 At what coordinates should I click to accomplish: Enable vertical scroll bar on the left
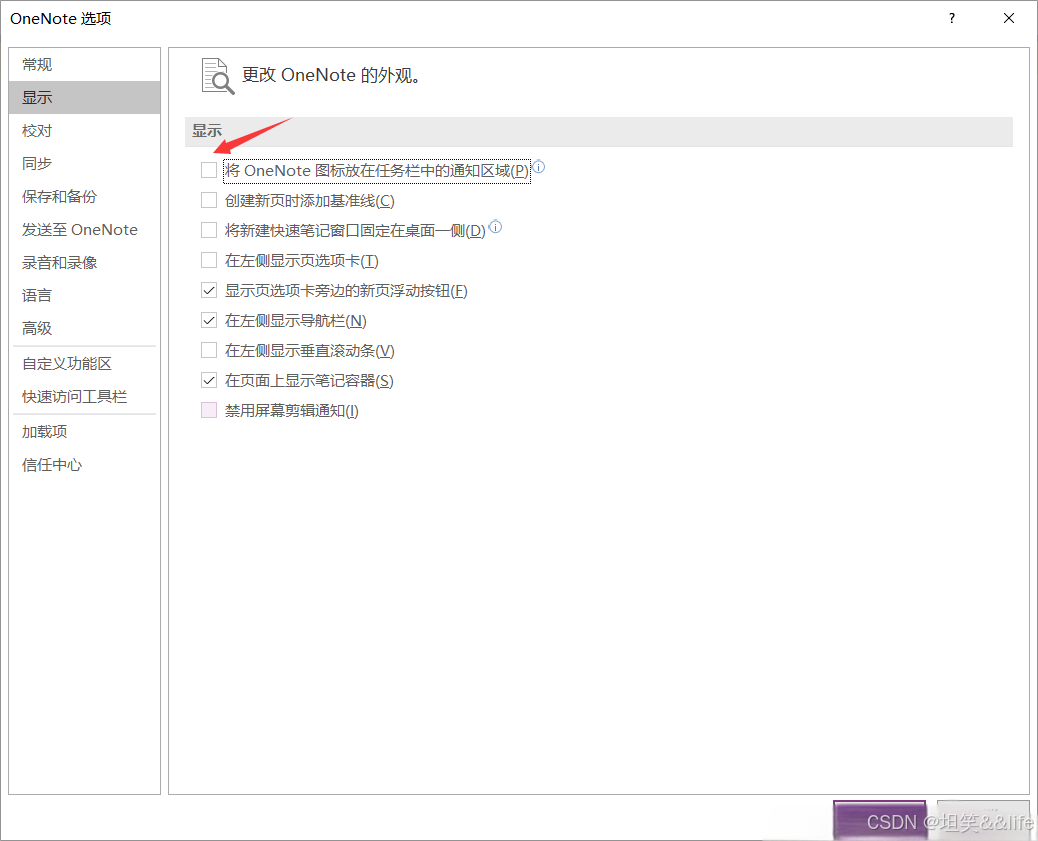pos(209,350)
